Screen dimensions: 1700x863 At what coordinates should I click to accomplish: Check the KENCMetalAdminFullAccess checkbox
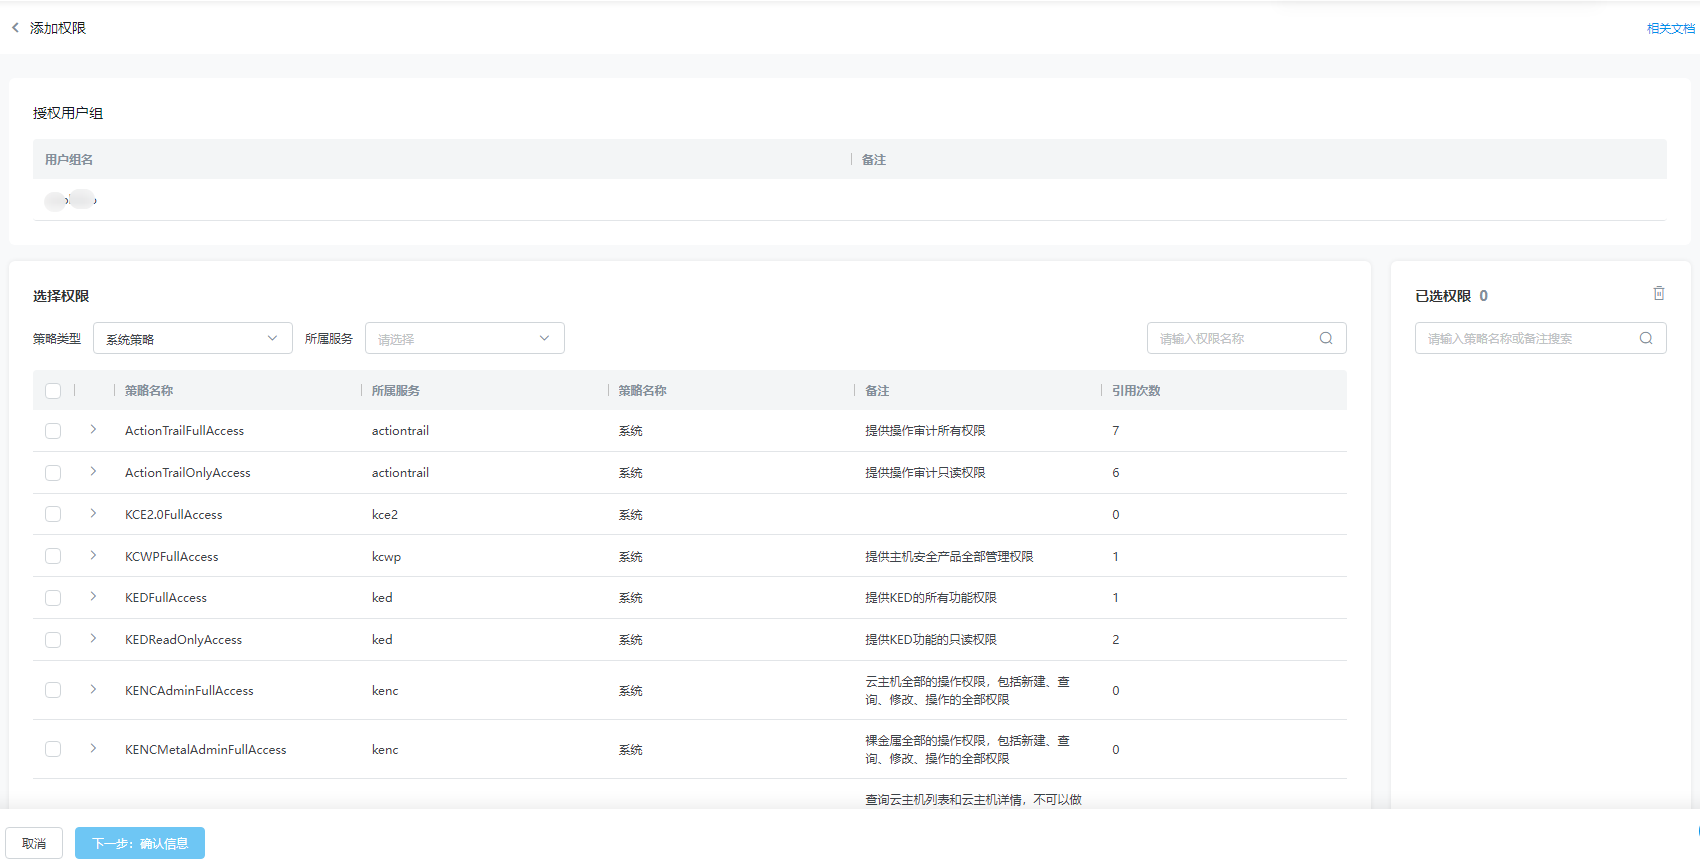(53, 749)
